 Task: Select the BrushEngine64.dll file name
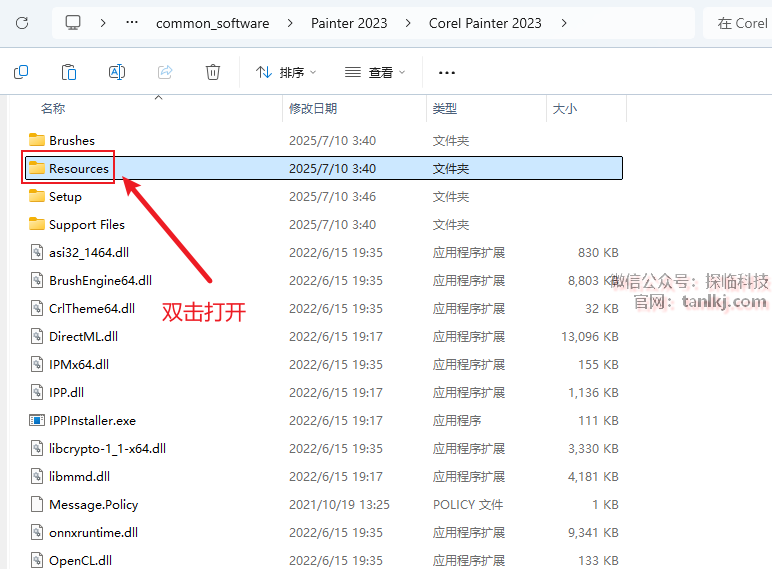coord(100,281)
